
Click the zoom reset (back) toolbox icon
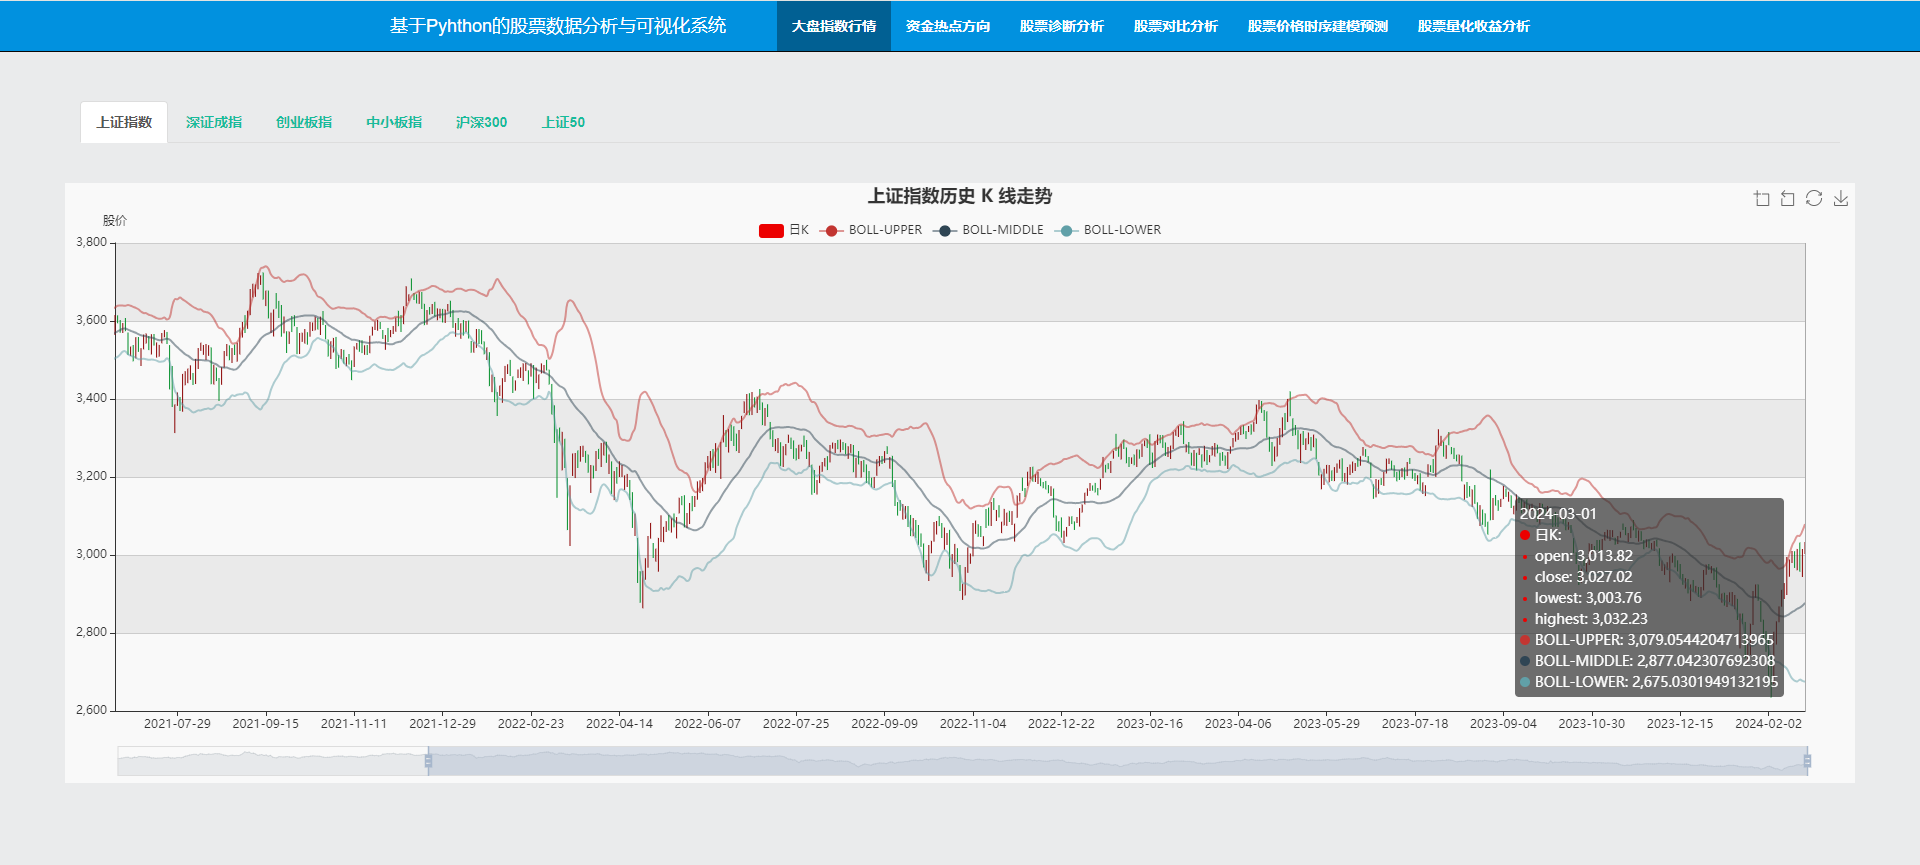pos(1788,198)
